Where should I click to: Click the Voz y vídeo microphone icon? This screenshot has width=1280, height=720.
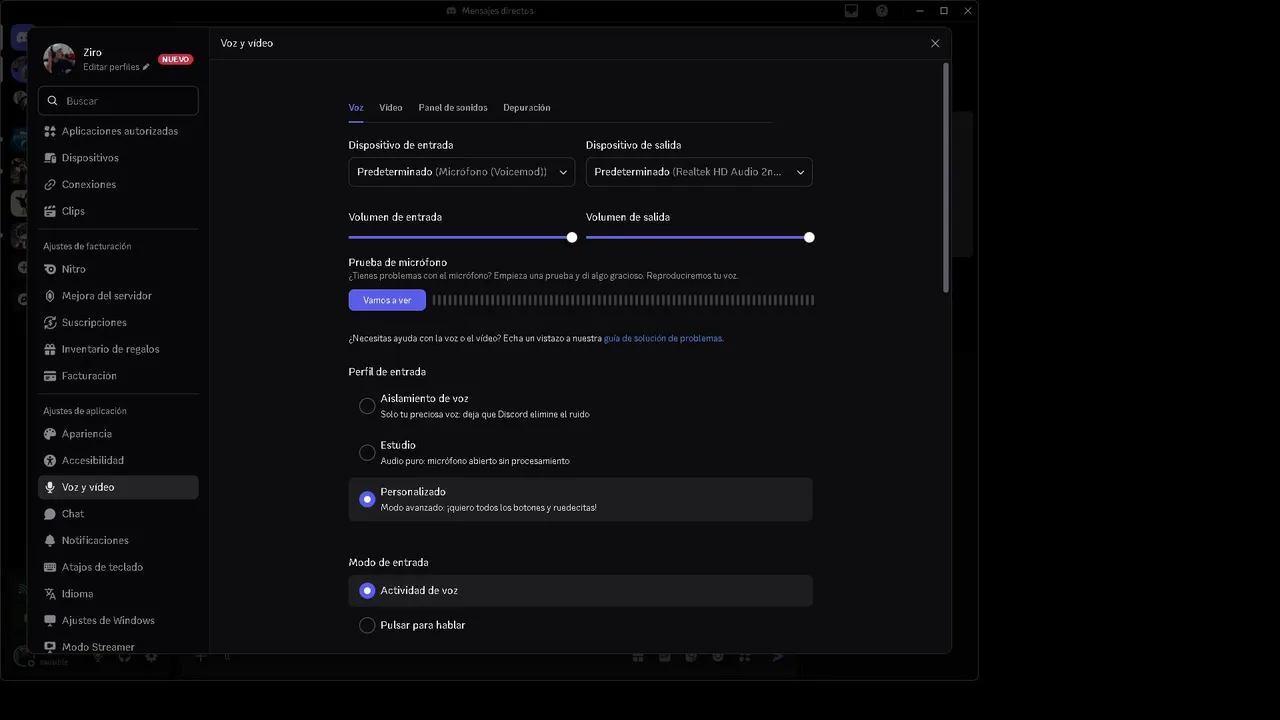pyautogui.click(x=51, y=487)
